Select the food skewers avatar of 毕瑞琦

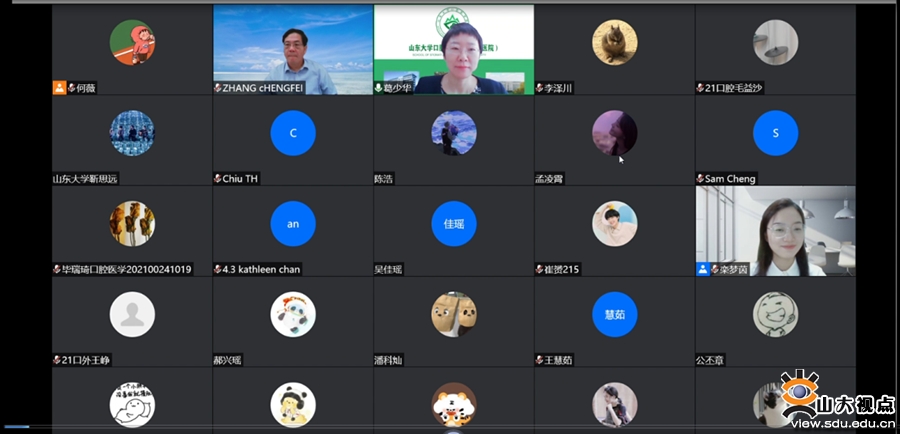(x=132, y=224)
